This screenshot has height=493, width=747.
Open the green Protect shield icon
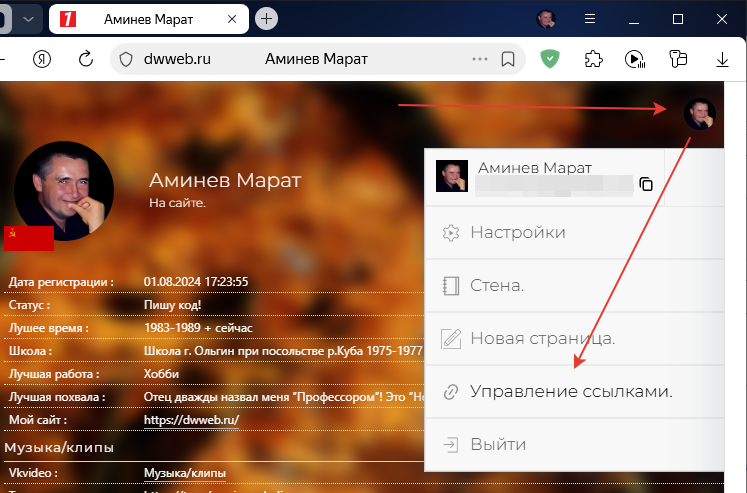tap(549, 59)
